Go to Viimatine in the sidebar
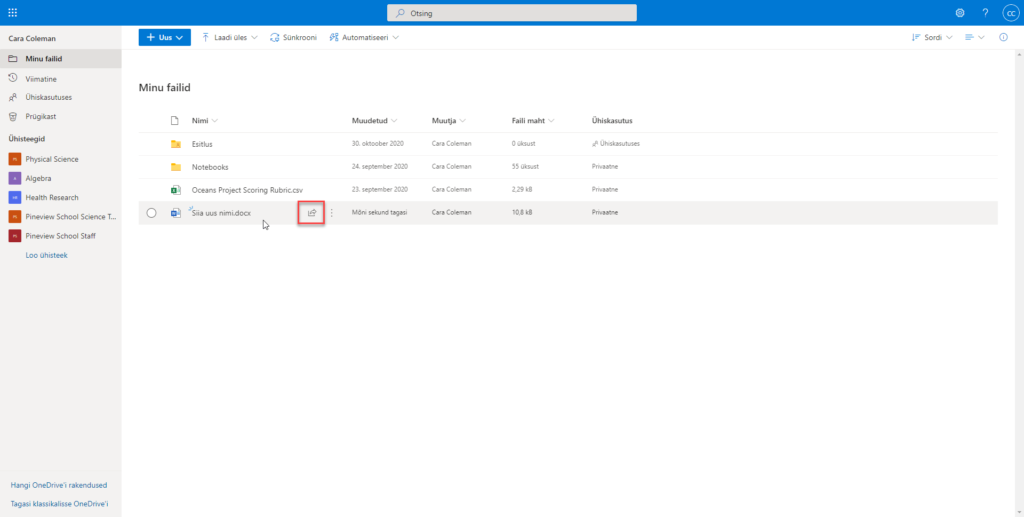Screen dimensions: 1024x517 click(x=40, y=78)
